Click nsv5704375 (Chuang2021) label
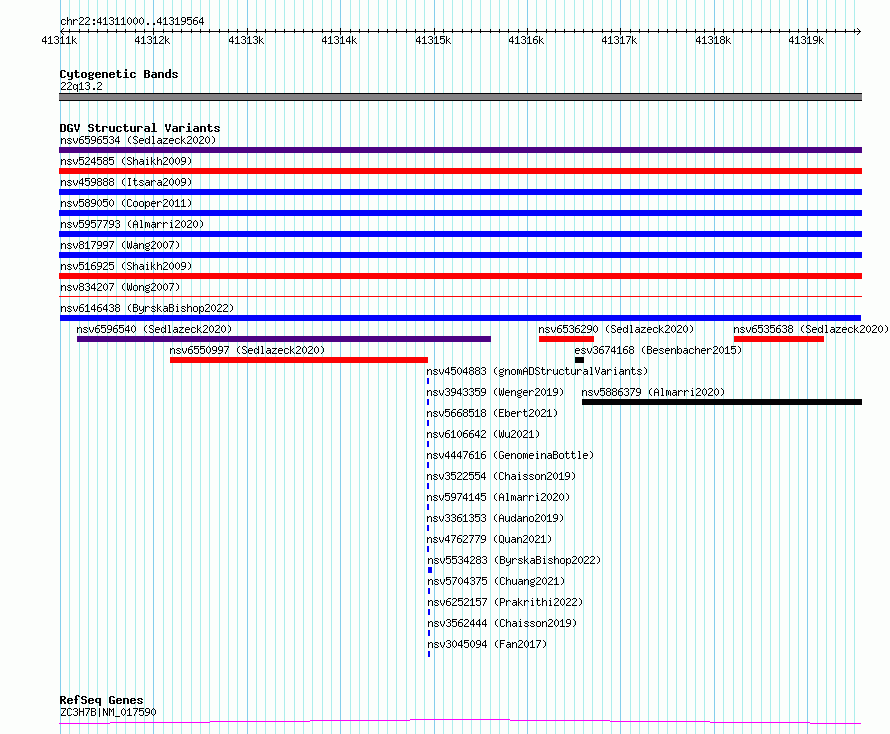 (x=496, y=581)
